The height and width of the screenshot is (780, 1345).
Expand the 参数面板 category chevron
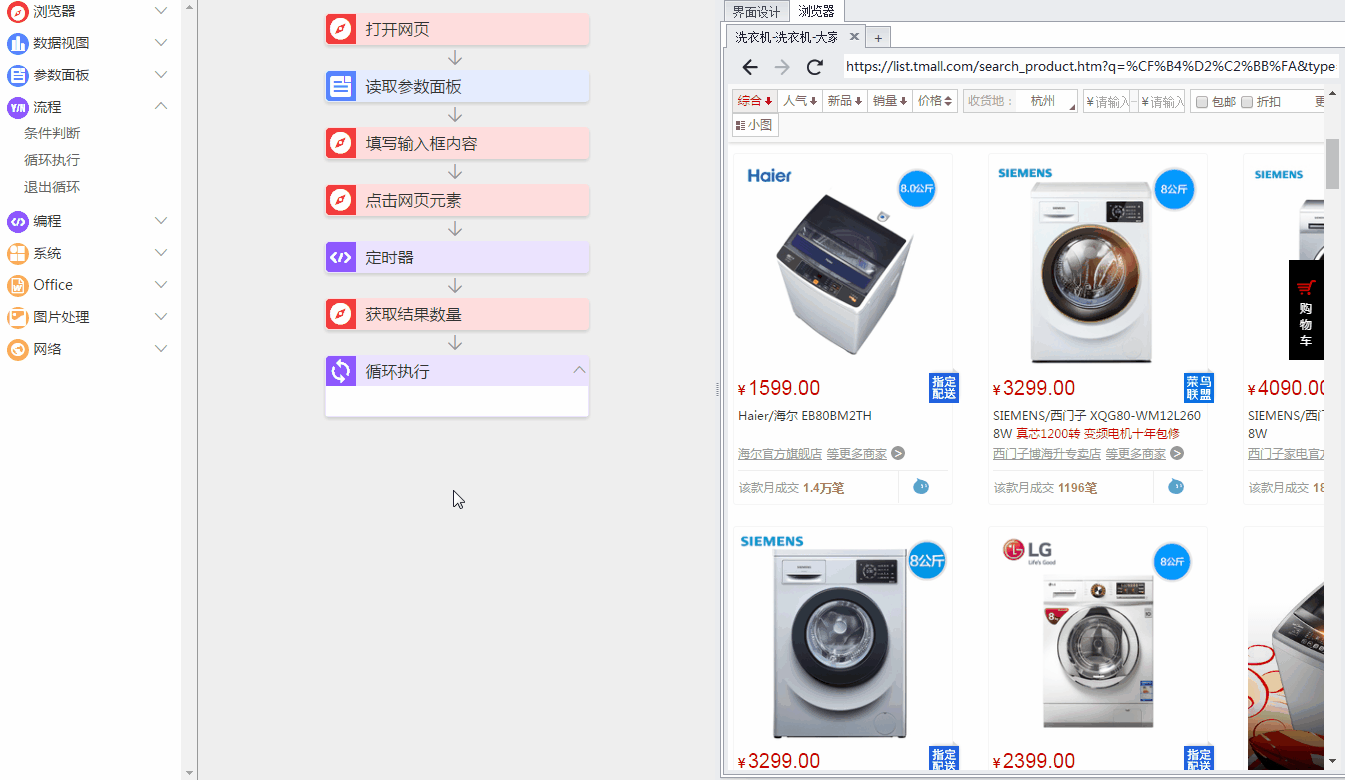[161, 75]
